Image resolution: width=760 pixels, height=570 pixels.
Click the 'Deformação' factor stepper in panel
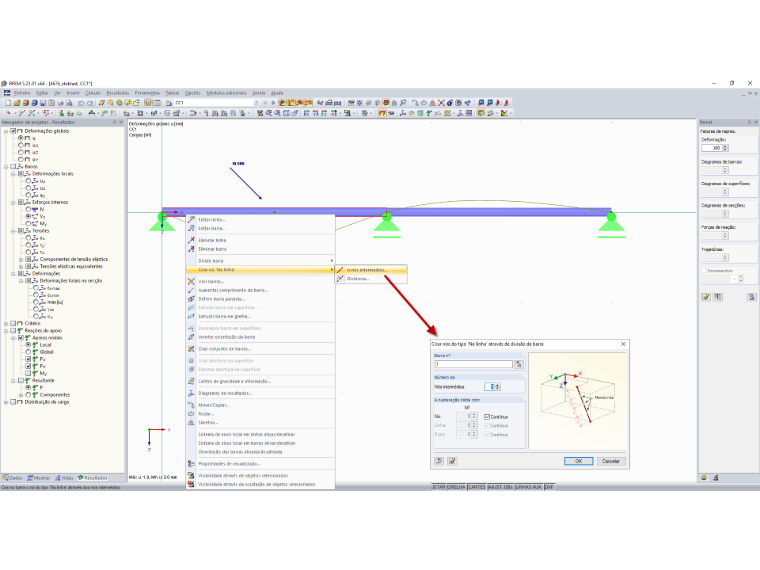point(726,148)
